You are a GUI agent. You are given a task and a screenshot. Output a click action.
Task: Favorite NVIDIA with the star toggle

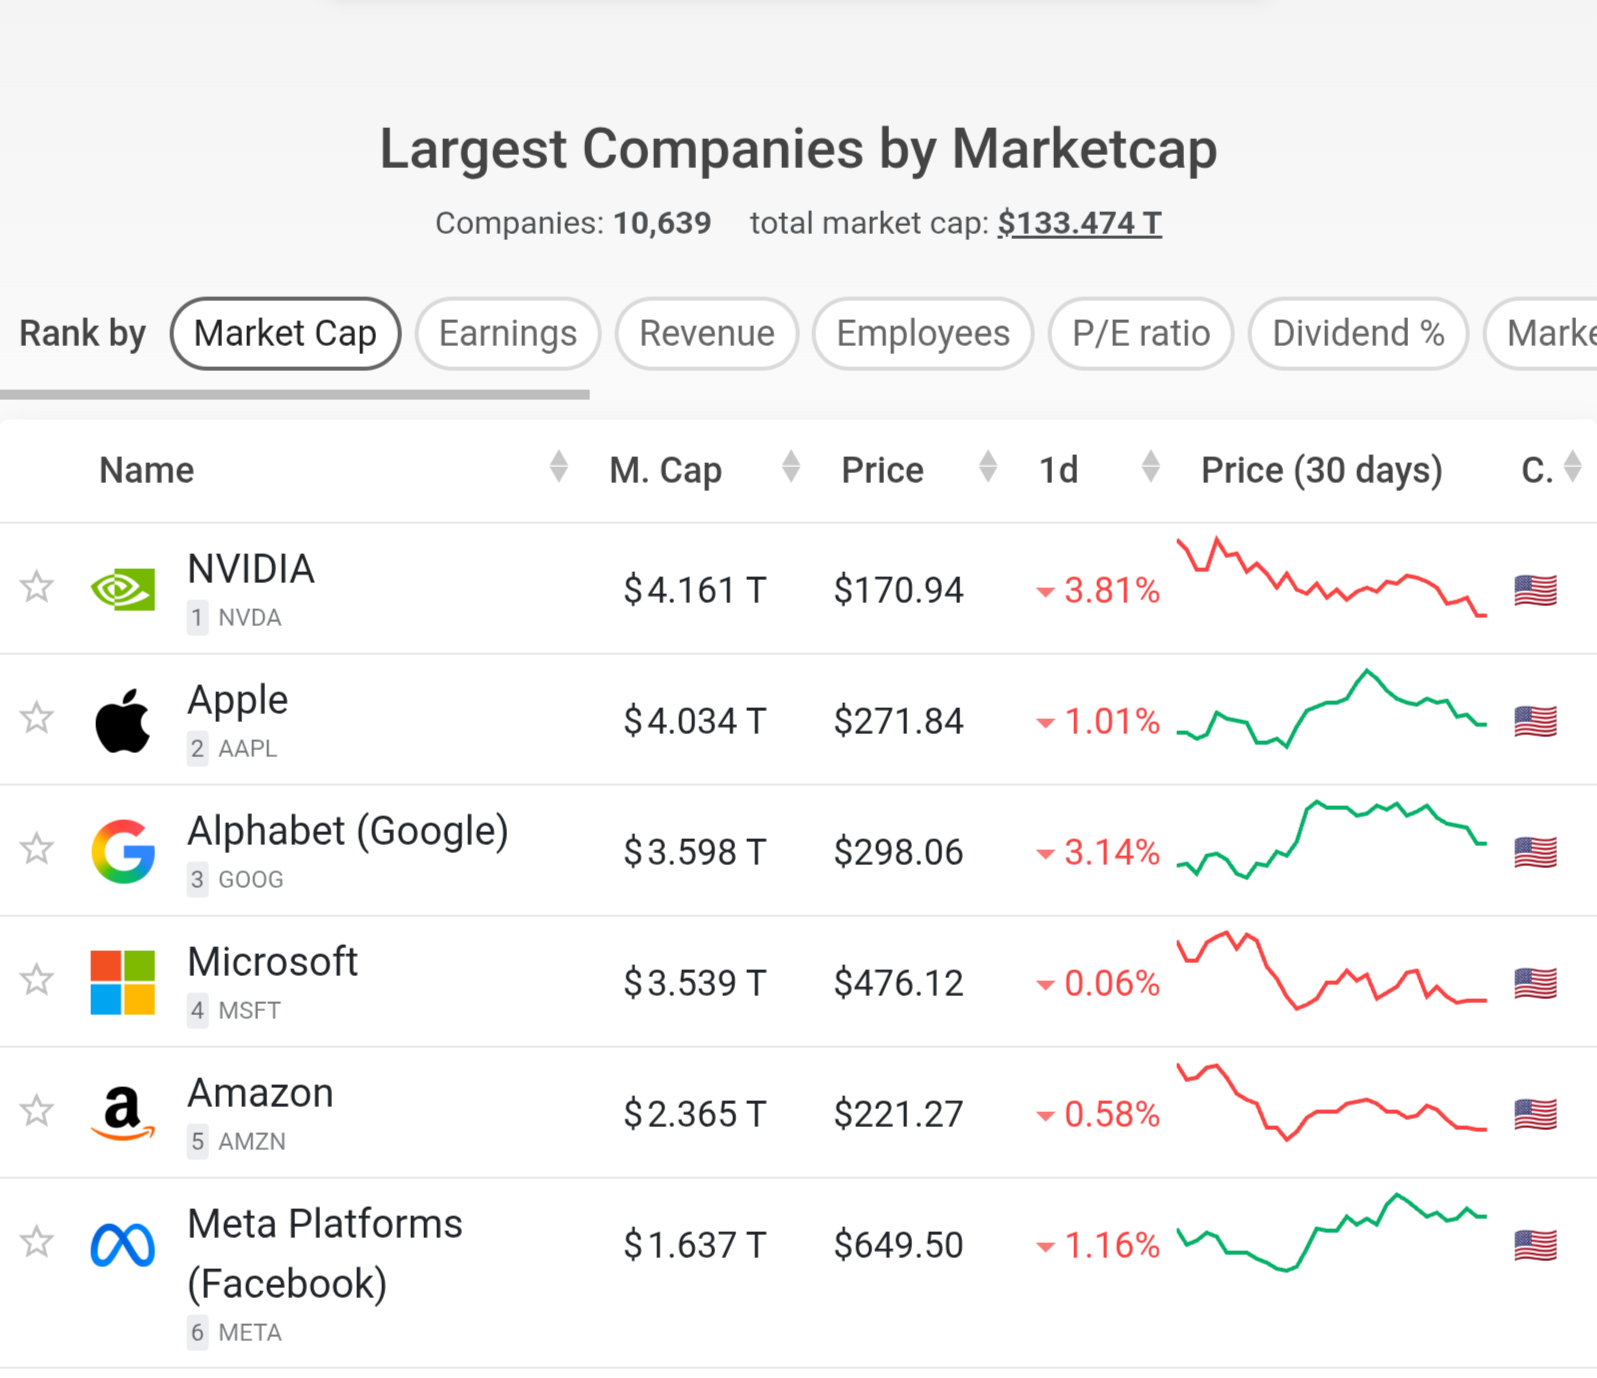tap(37, 587)
